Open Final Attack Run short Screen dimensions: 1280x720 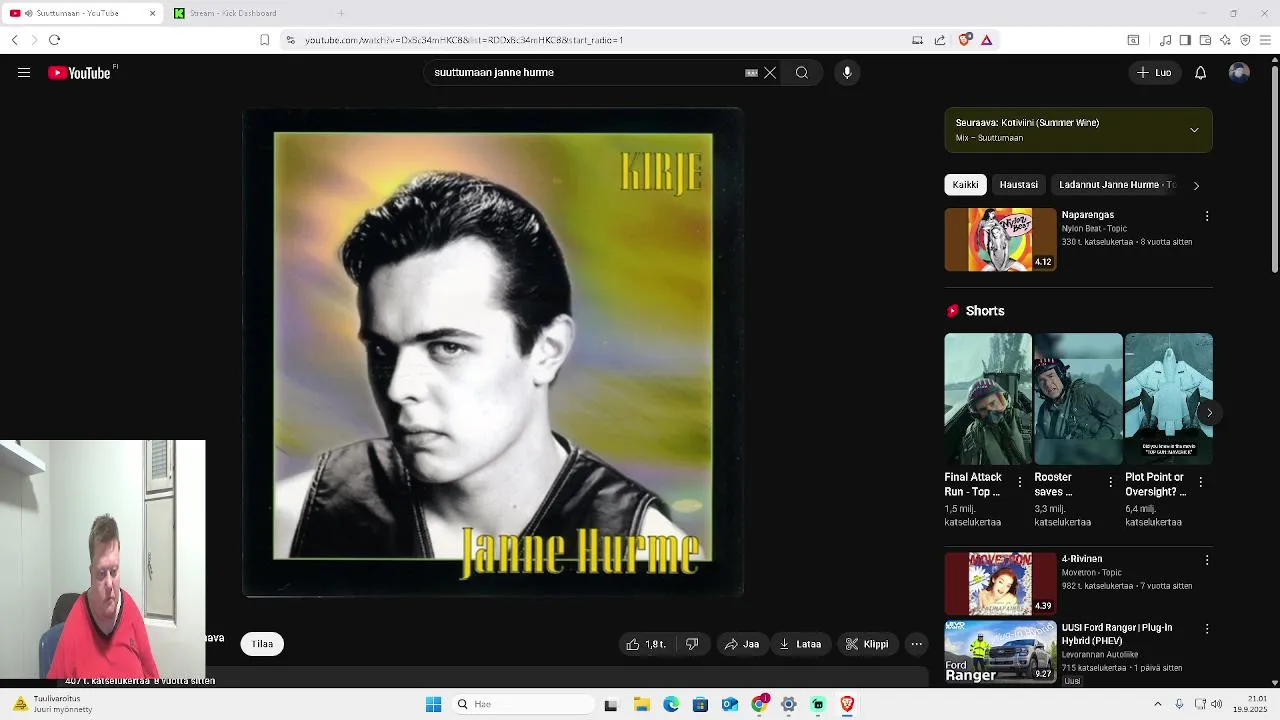pos(987,398)
